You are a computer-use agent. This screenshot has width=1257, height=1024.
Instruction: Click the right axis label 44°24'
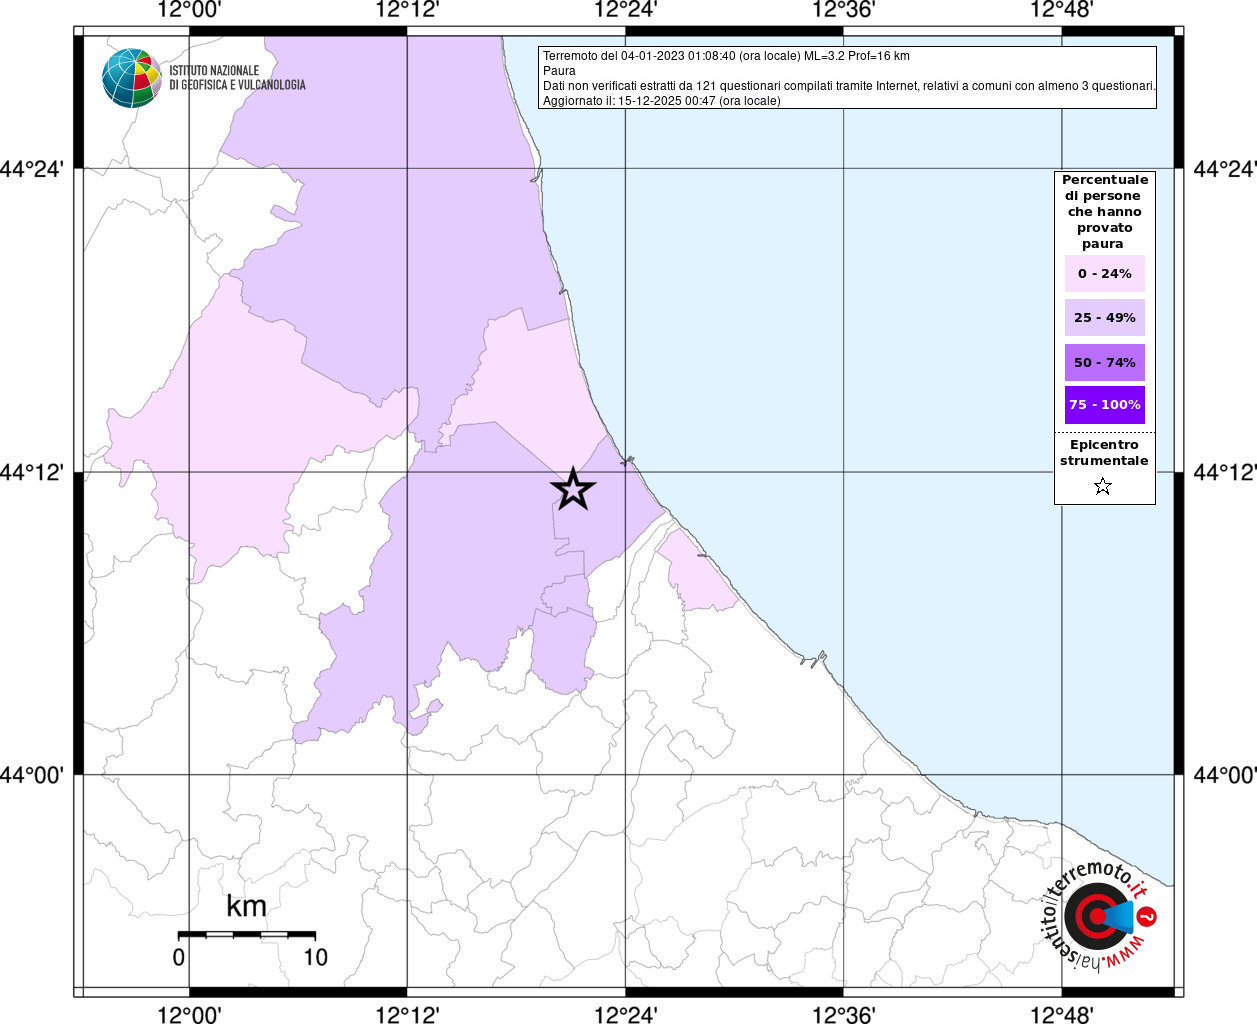1225,169
